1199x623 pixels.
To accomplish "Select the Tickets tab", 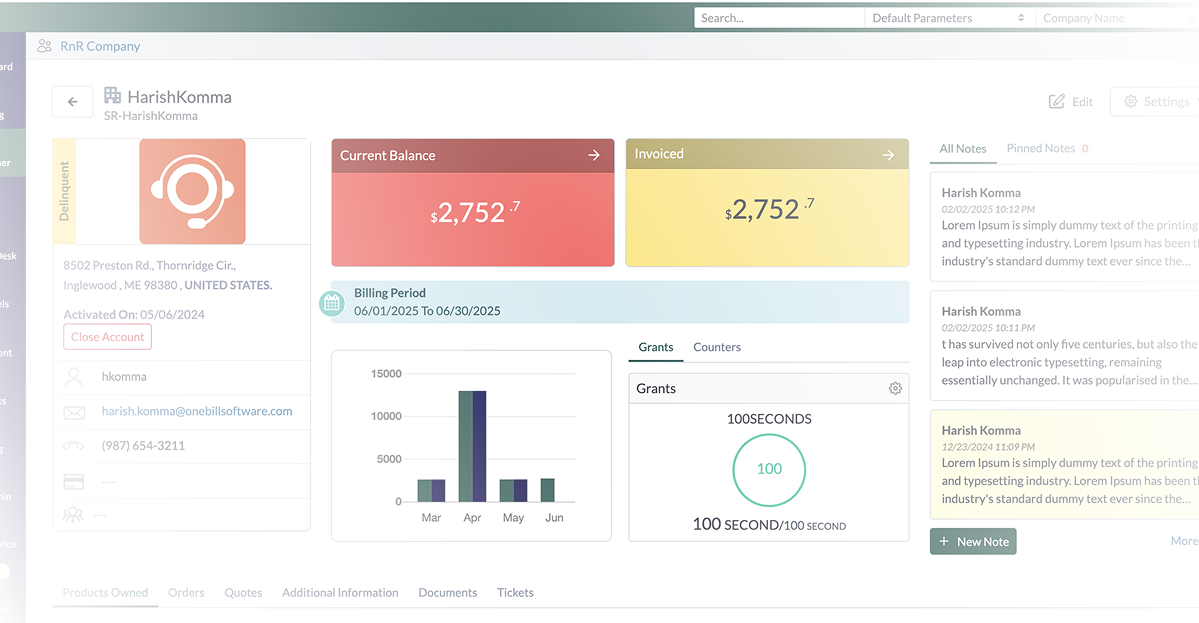I will click(515, 593).
